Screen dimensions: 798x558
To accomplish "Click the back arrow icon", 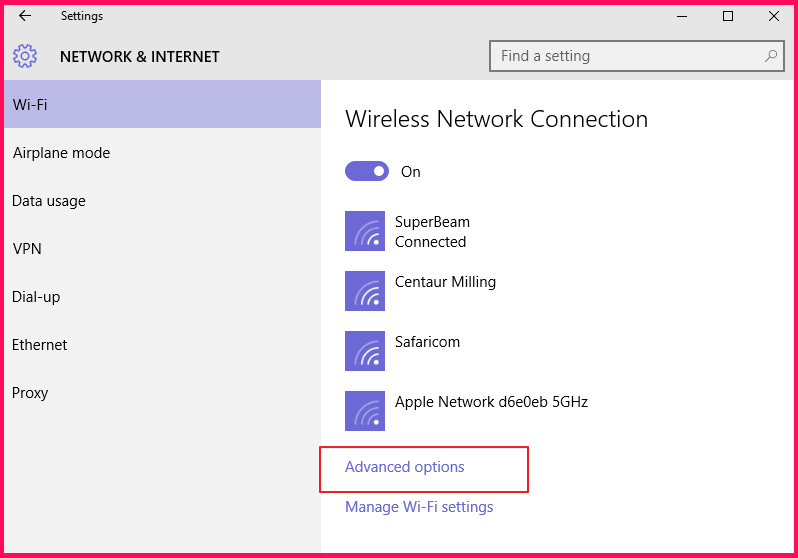I will point(25,16).
